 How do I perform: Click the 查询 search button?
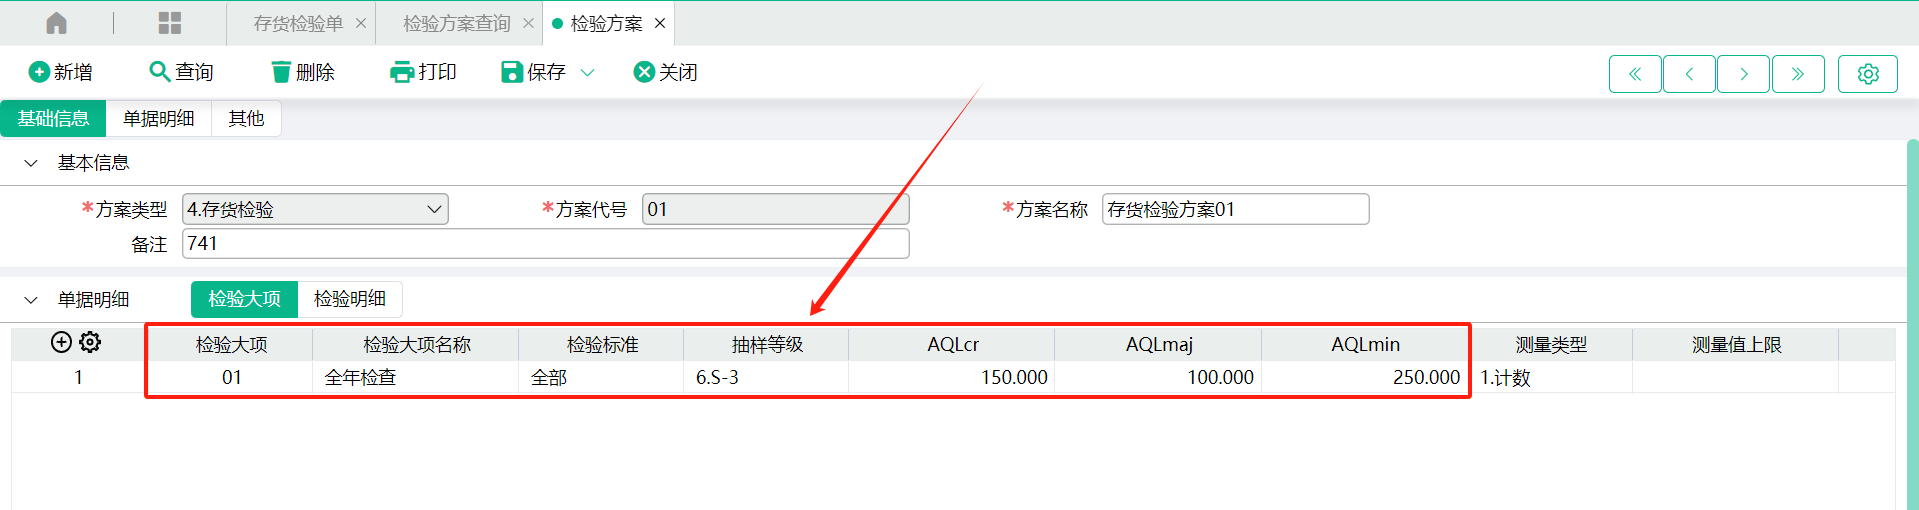tap(181, 72)
